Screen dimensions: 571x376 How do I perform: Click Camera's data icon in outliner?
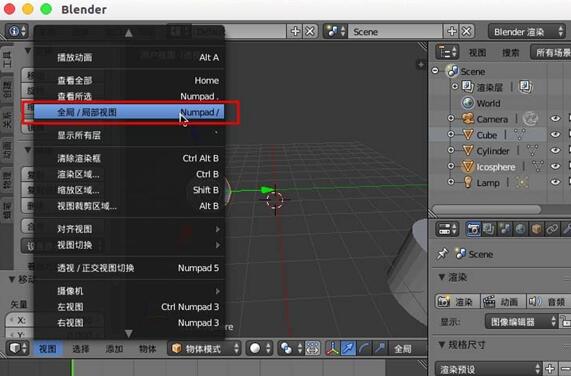pos(530,119)
